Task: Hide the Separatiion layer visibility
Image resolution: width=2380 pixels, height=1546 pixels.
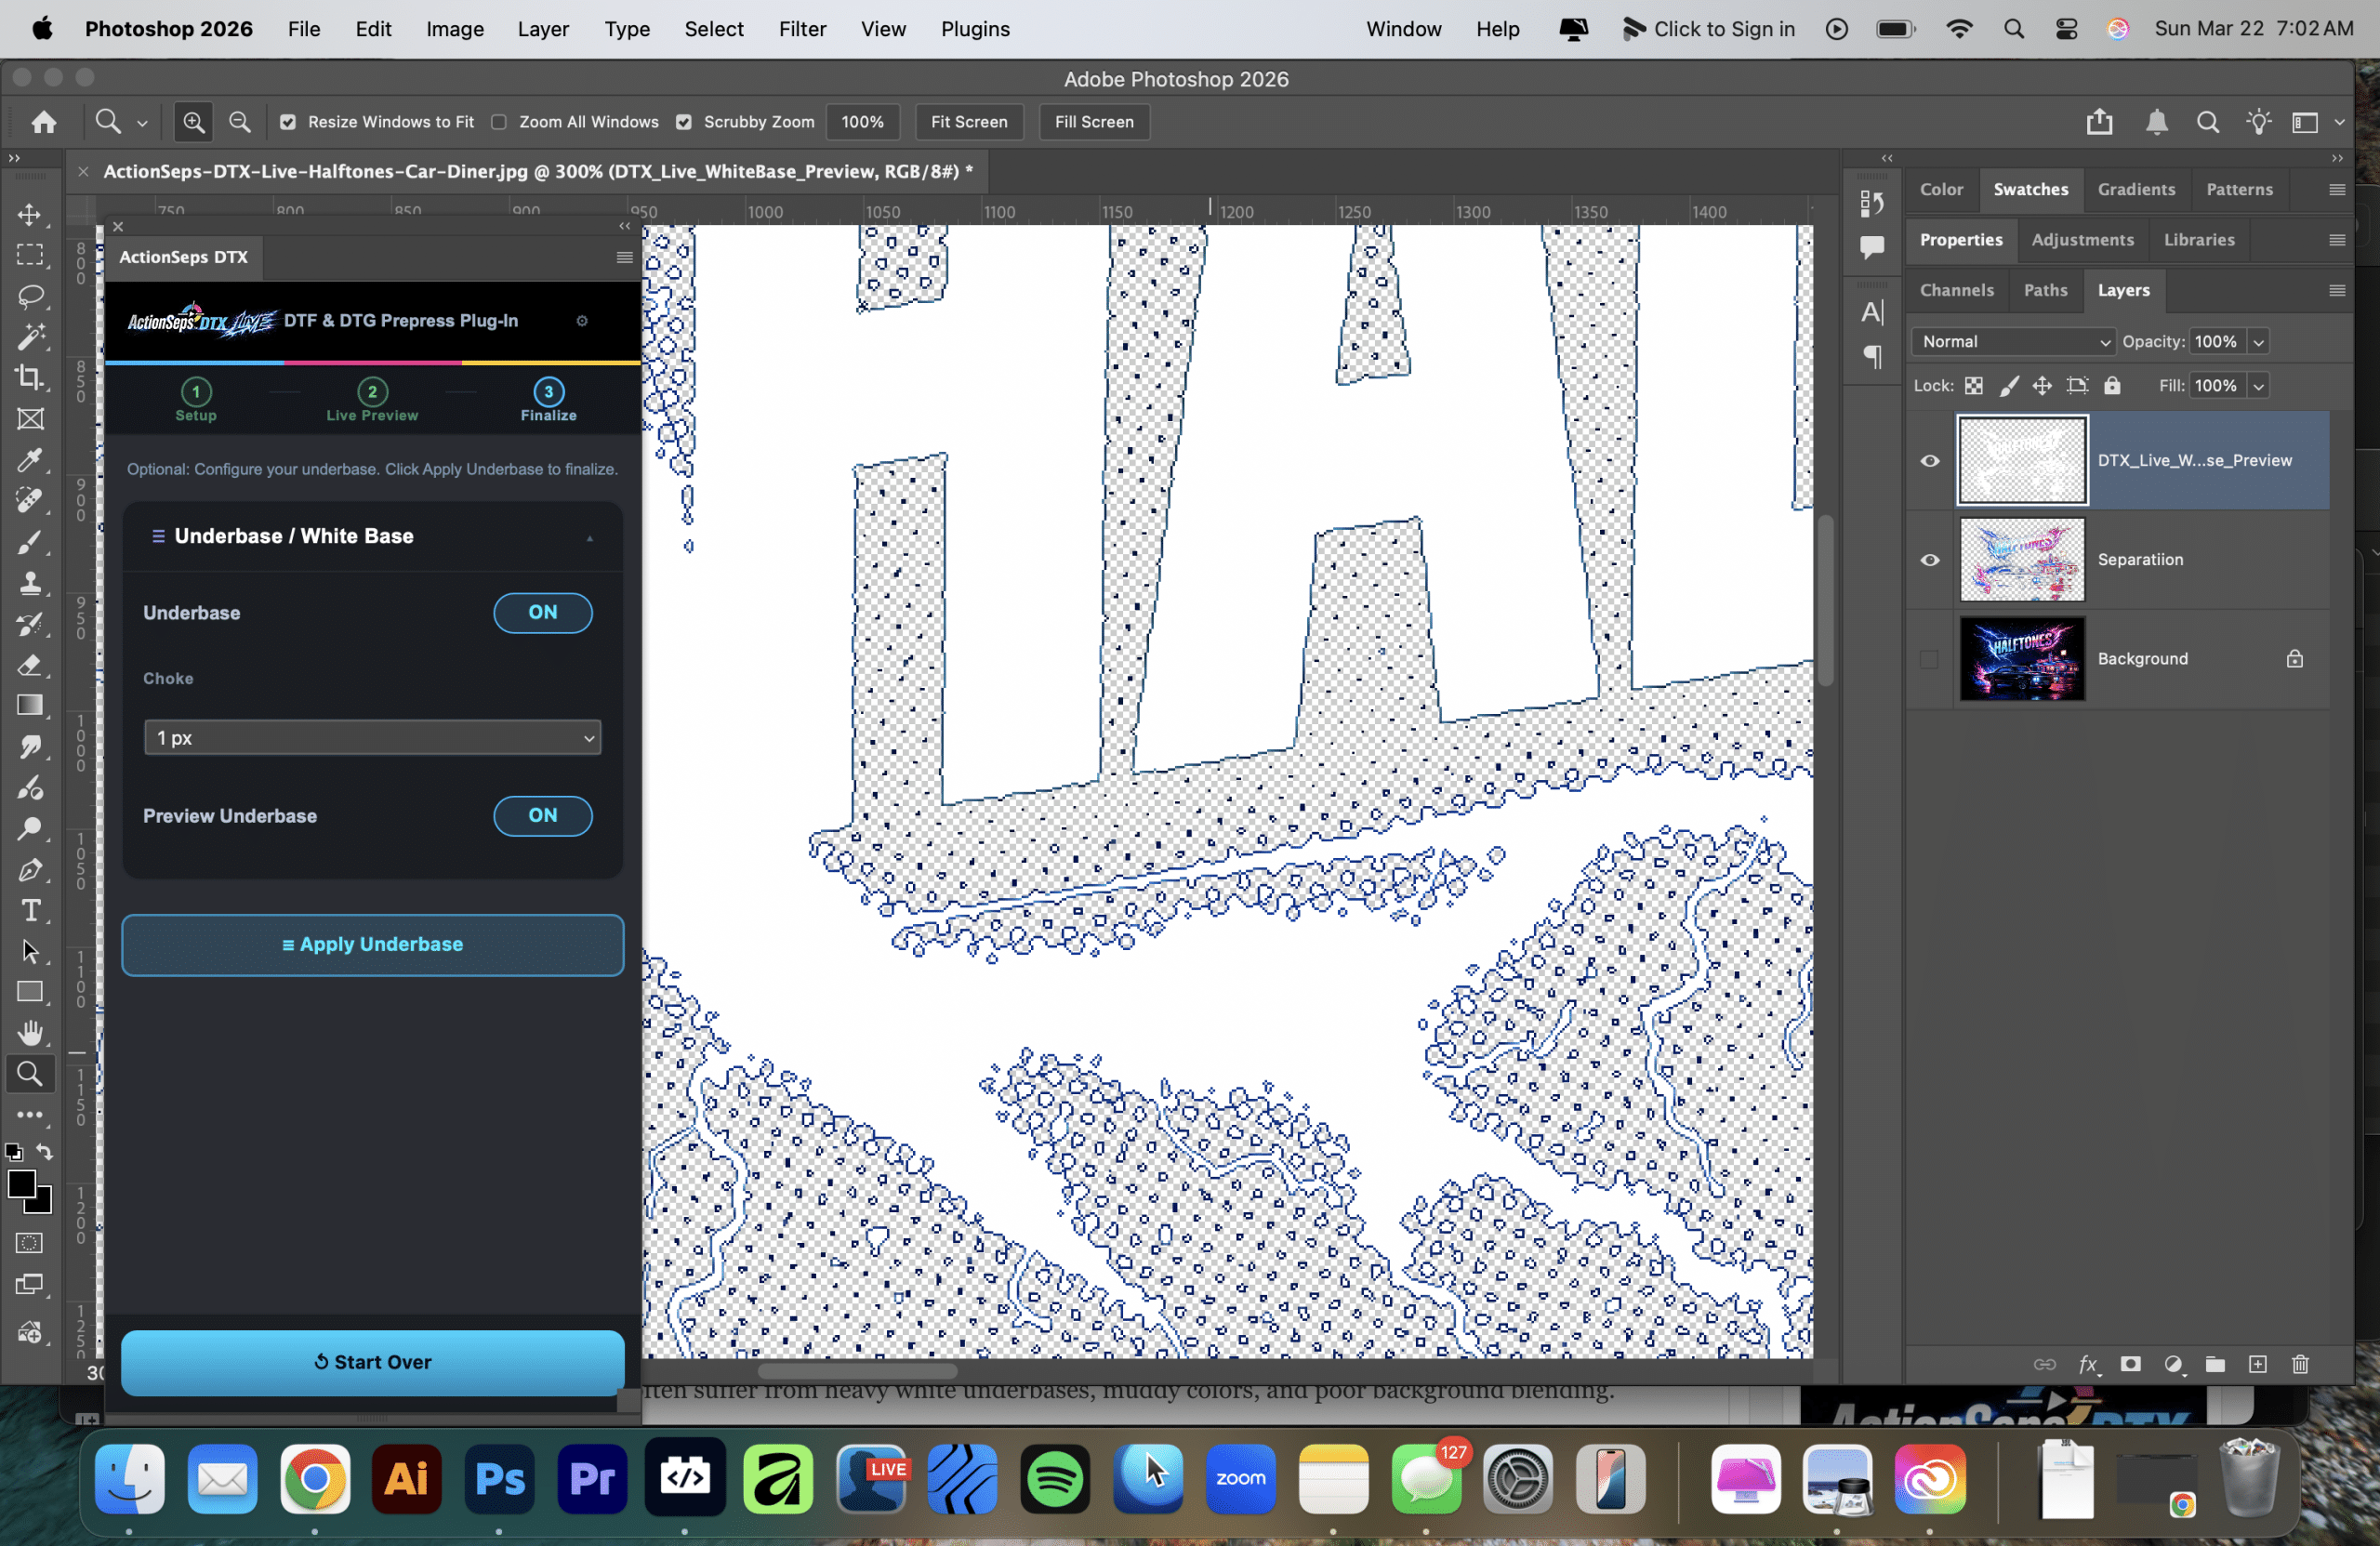Action: 1930,560
